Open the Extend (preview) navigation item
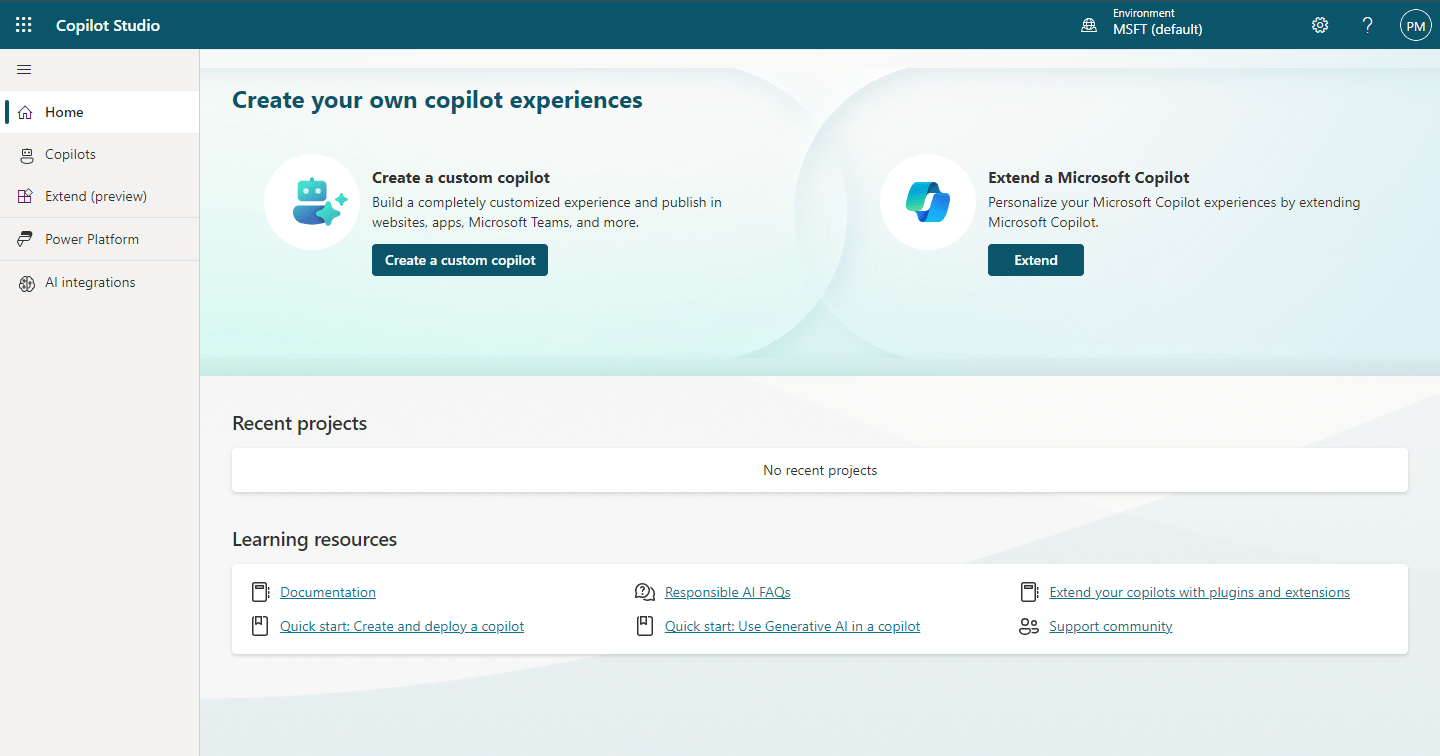 tap(100, 197)
